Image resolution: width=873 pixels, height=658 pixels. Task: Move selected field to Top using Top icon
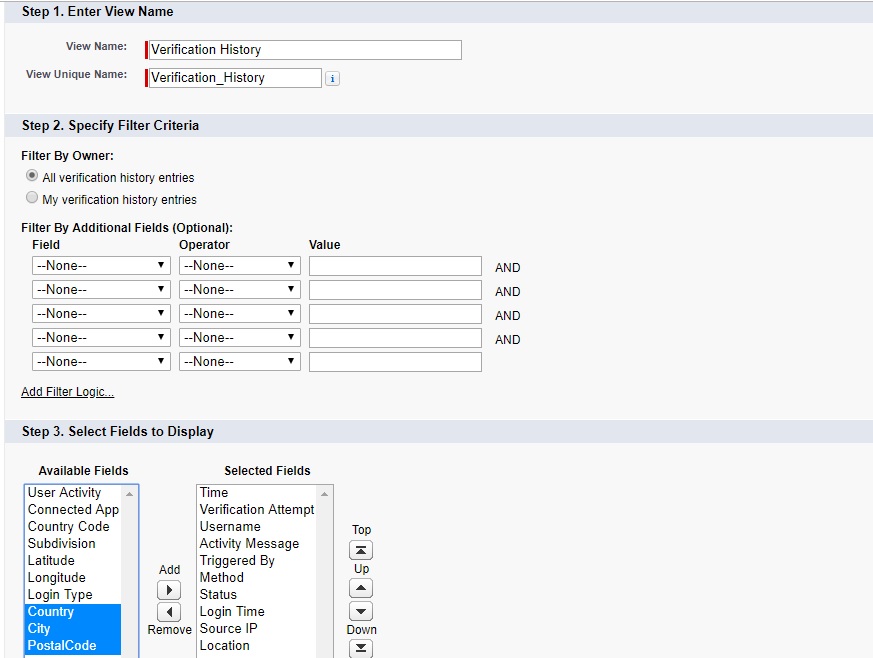[360, 548]
